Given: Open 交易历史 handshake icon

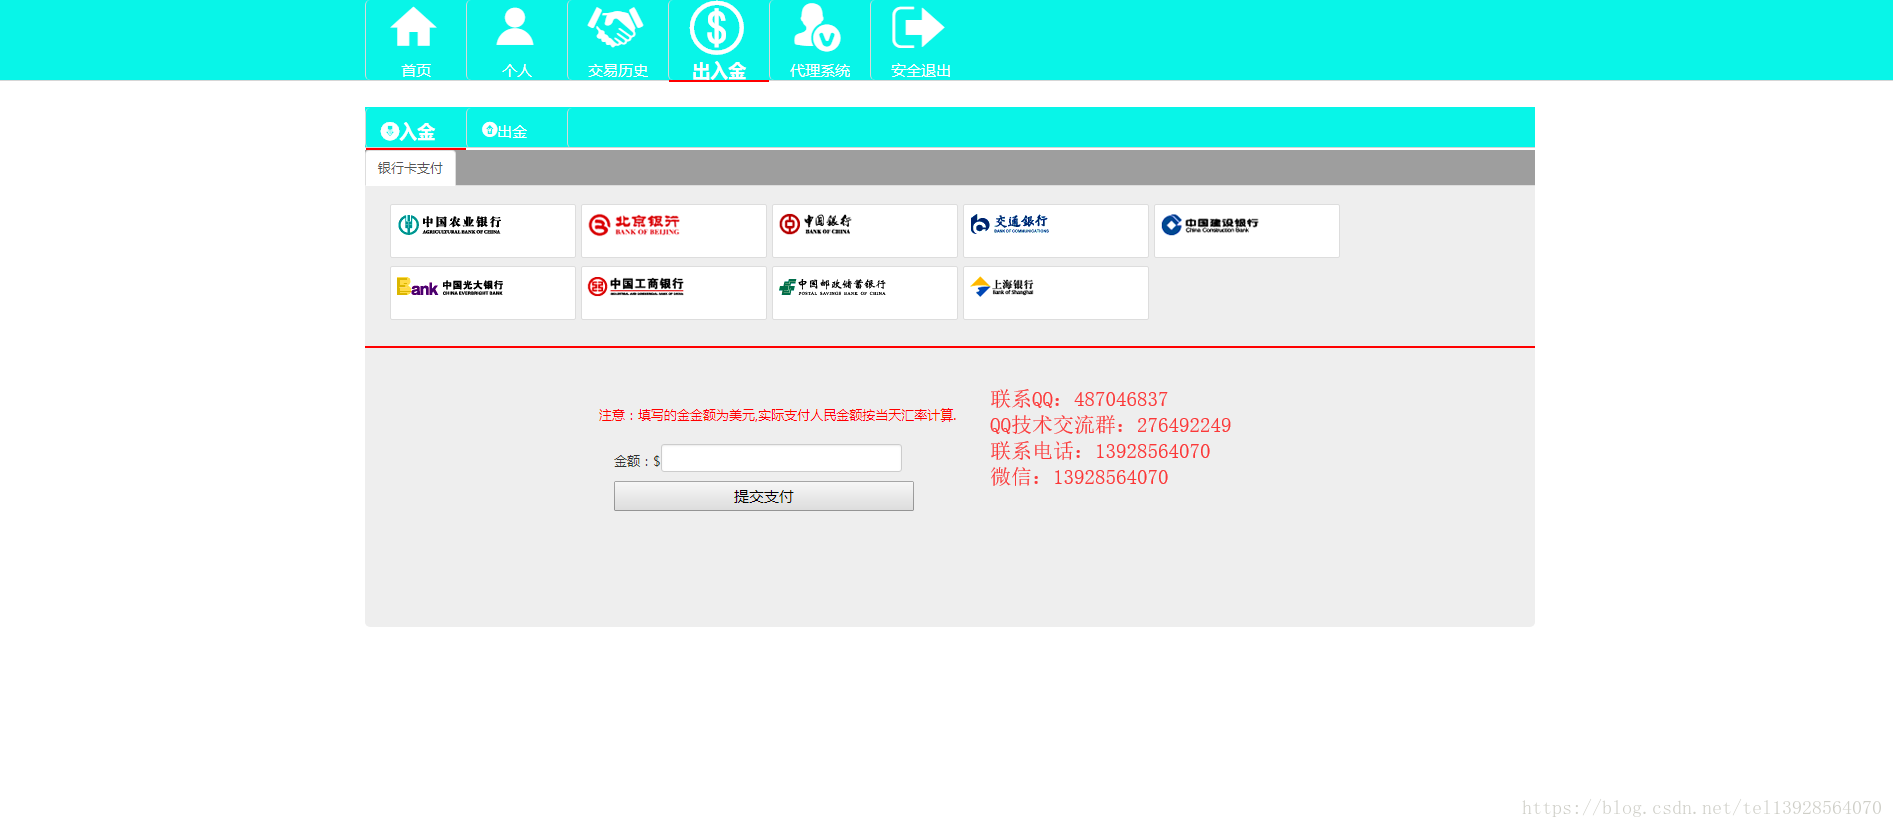Looking at the screenshot, I should pos(616,28).
